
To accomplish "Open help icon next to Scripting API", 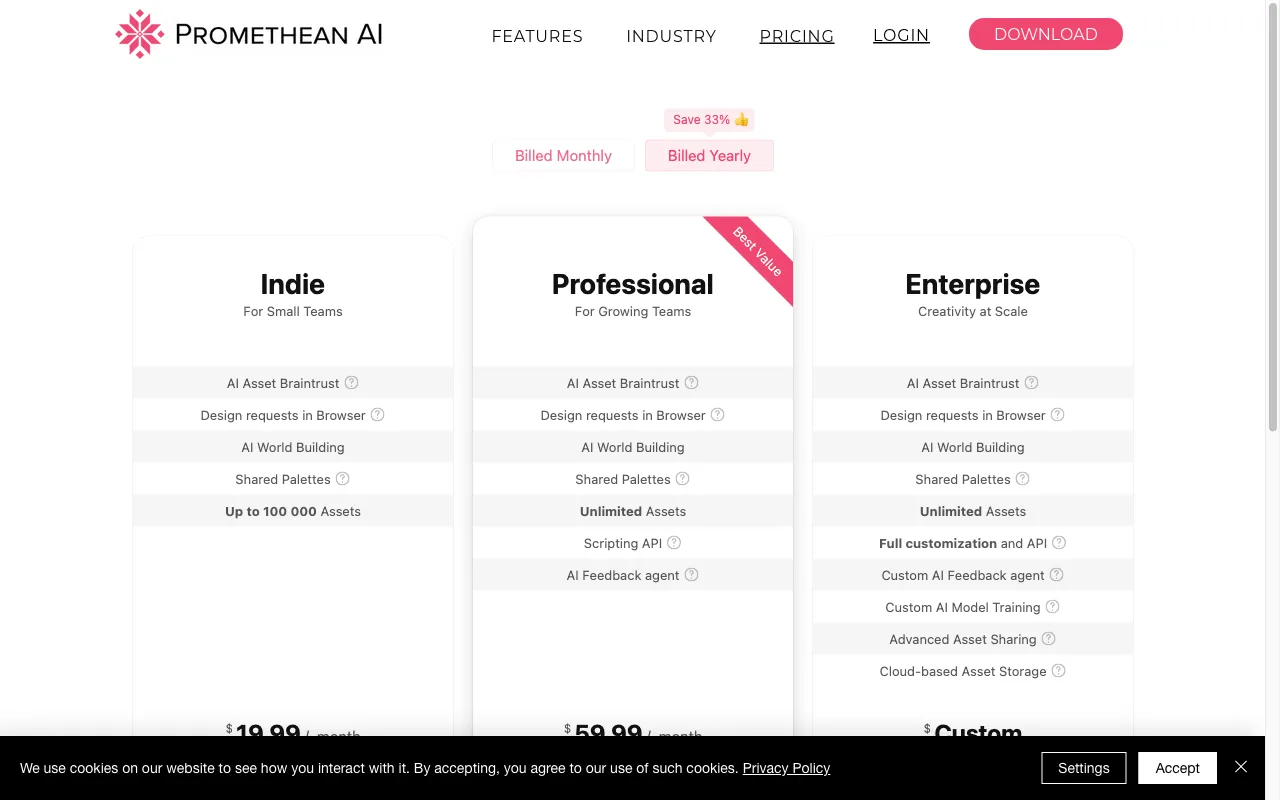I will (x=674, y=542).
